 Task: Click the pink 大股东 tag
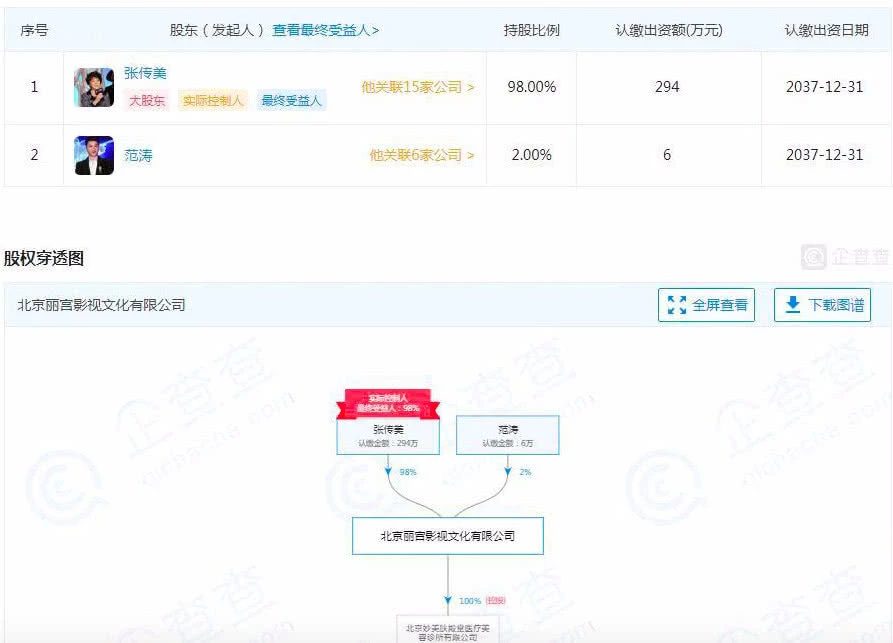147,101
